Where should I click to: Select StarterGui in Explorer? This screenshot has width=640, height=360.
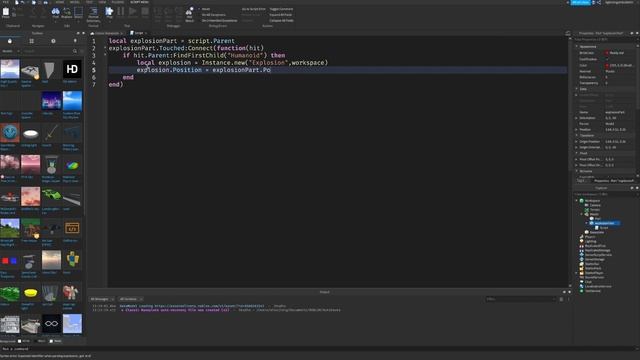click(x=592, y=264)
